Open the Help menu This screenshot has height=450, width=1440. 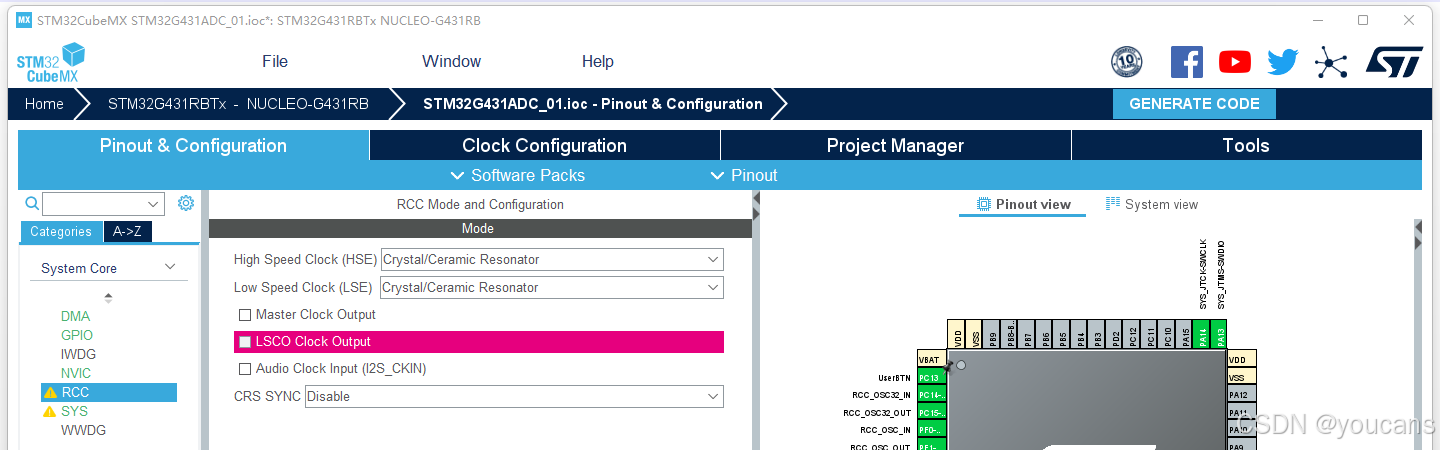(598, 62)
